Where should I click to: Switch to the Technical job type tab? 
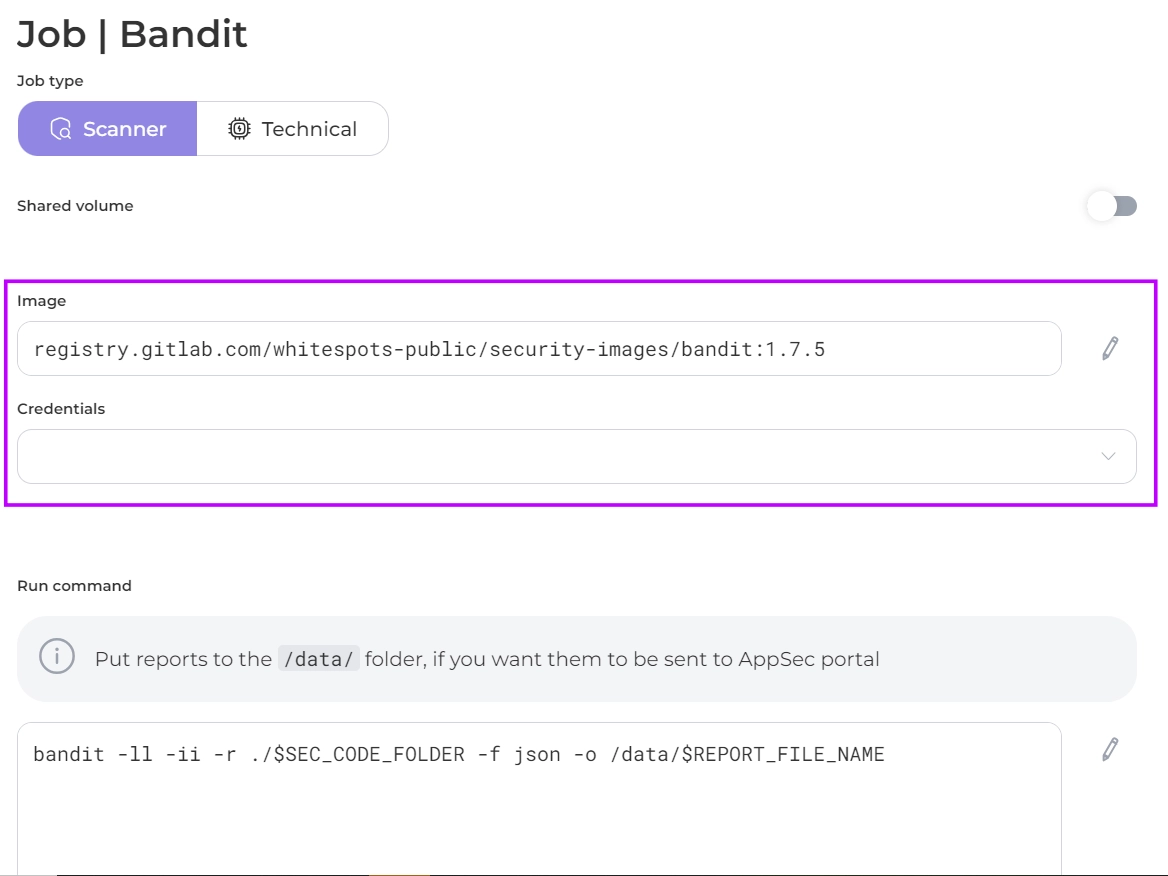(292, 129)
